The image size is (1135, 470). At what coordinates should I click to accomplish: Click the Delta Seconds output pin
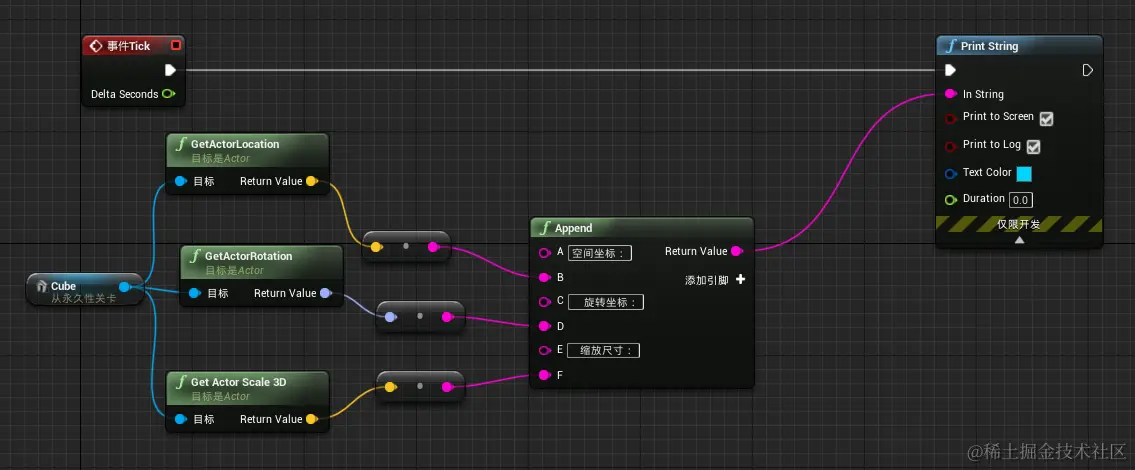coord(168,94)
